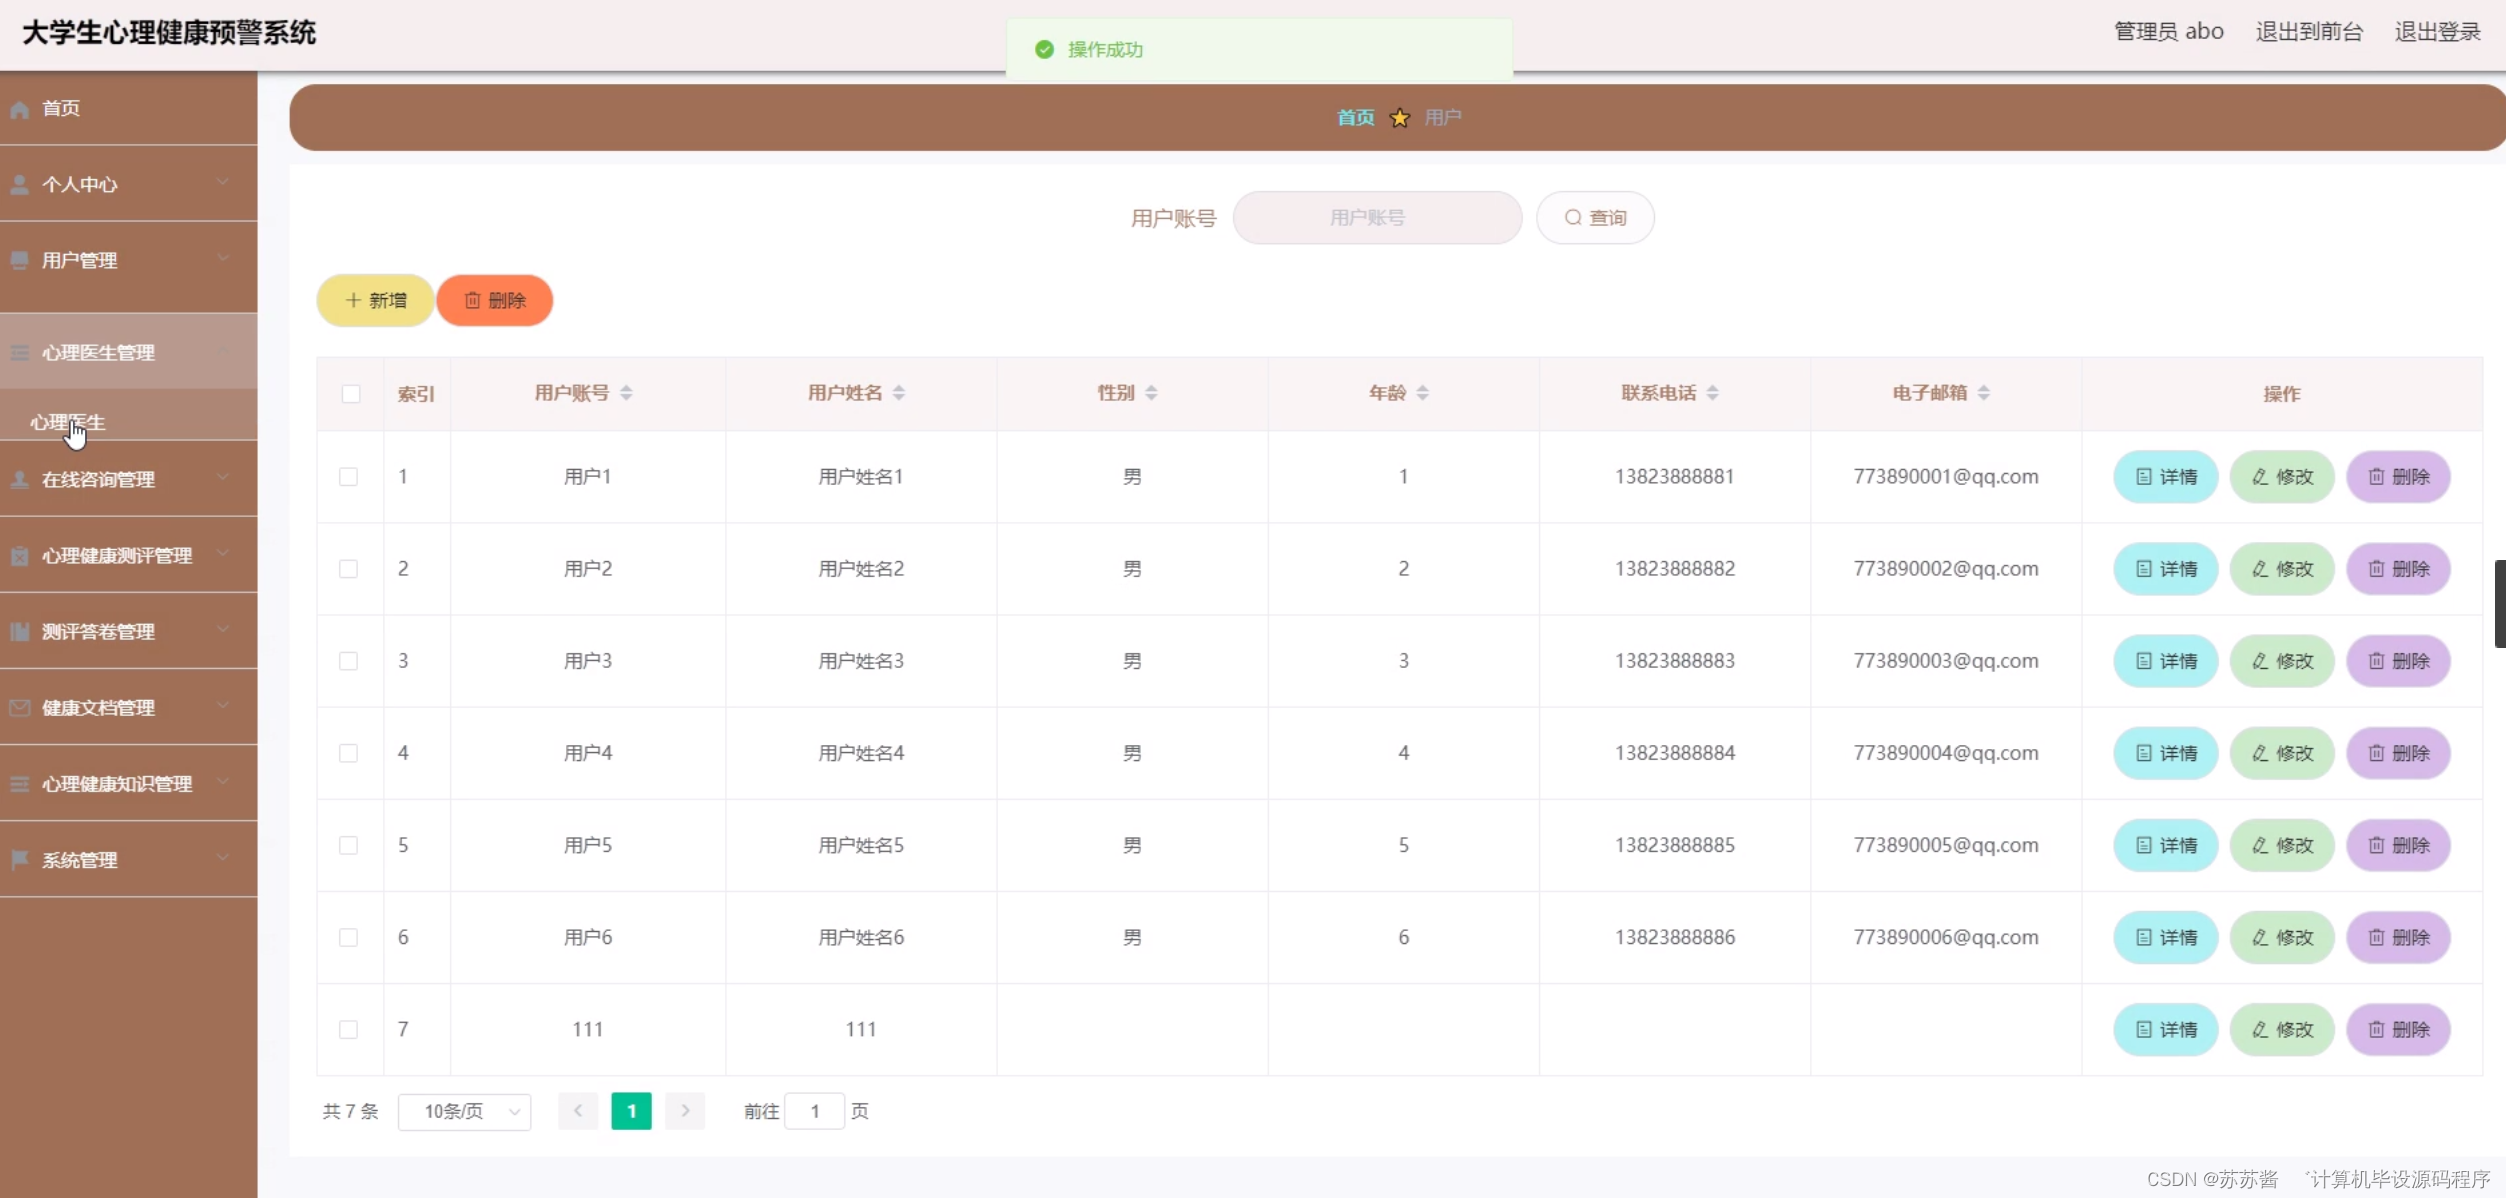Click next page arrow in pagination

(685, 1111)
